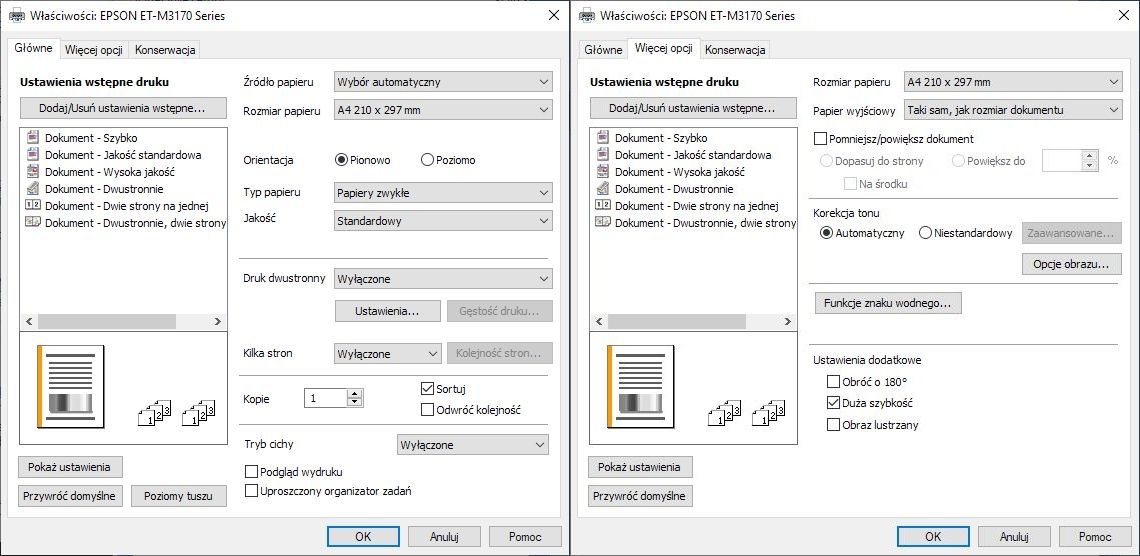Select Niestandardowy tone correction radio
Viewport: 1140px width, 556px height.
pos(925,233)
